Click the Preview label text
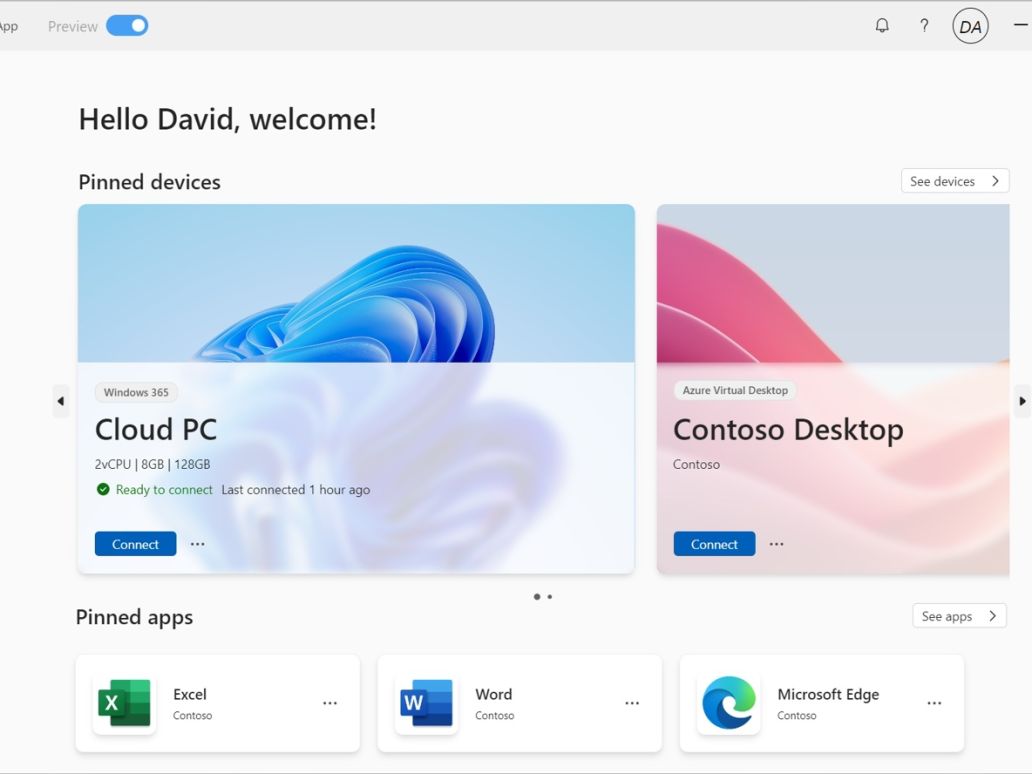Screen dimensions: 1032x774 point(72,26)
